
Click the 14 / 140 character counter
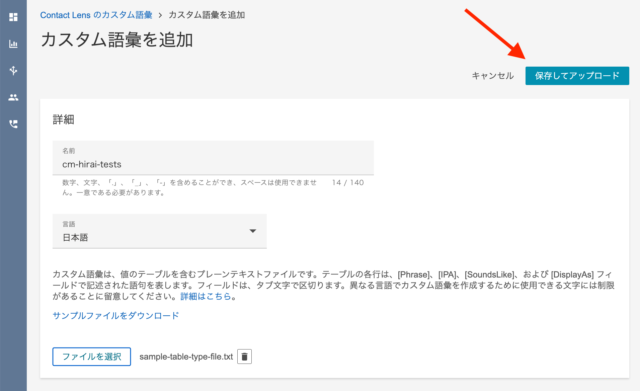click(348, 182)
